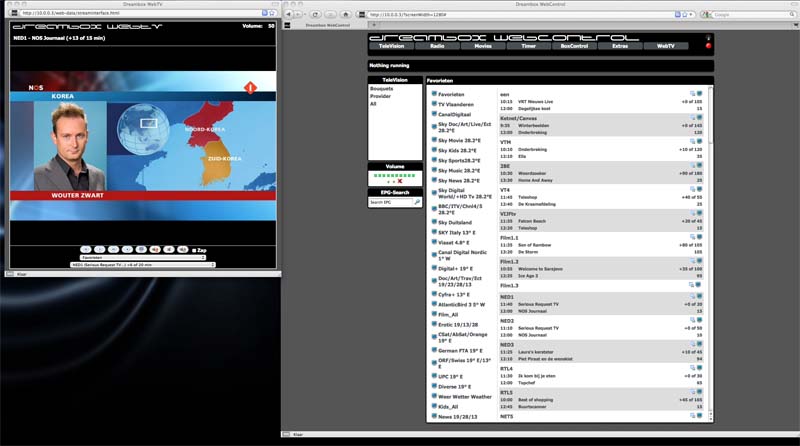Open the Sky News 28.2°E bouquet

point(459,181)
